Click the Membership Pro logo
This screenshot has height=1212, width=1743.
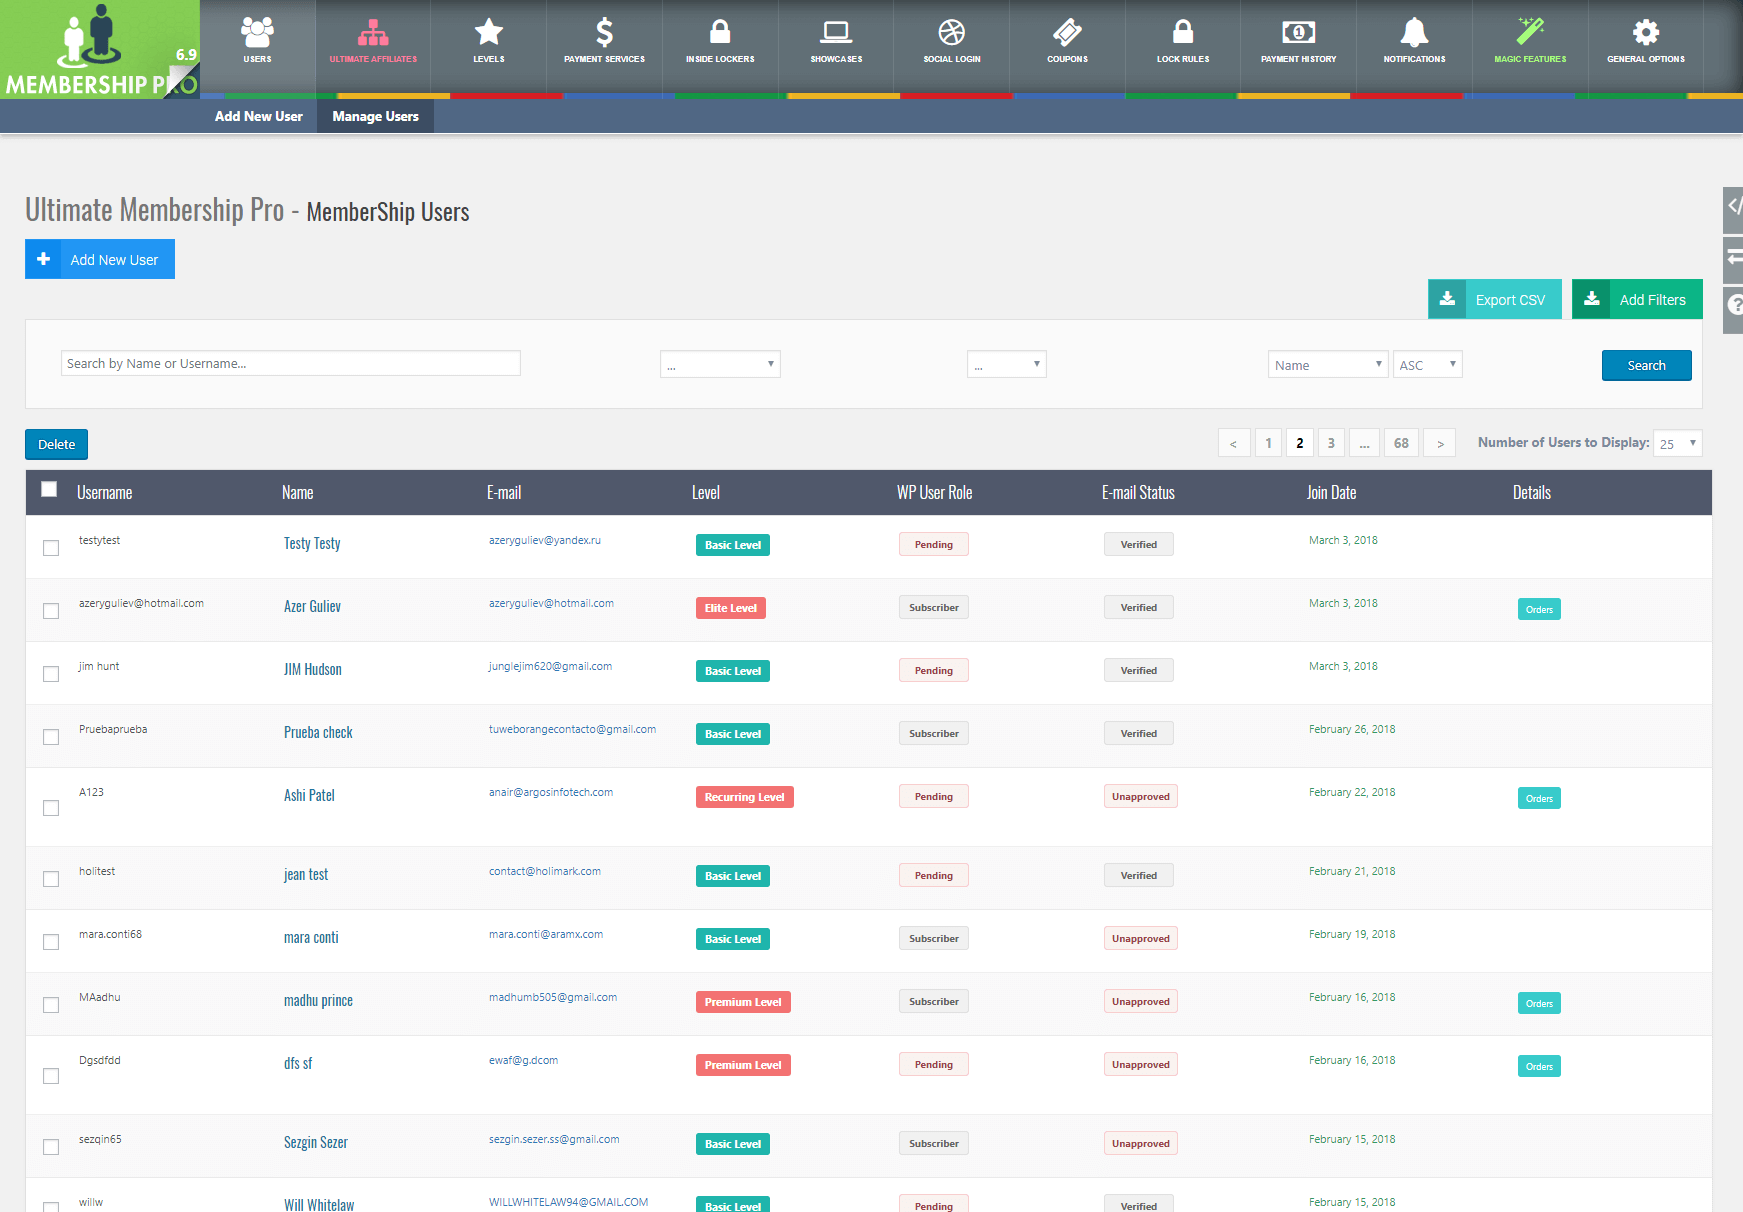(100, 49)
